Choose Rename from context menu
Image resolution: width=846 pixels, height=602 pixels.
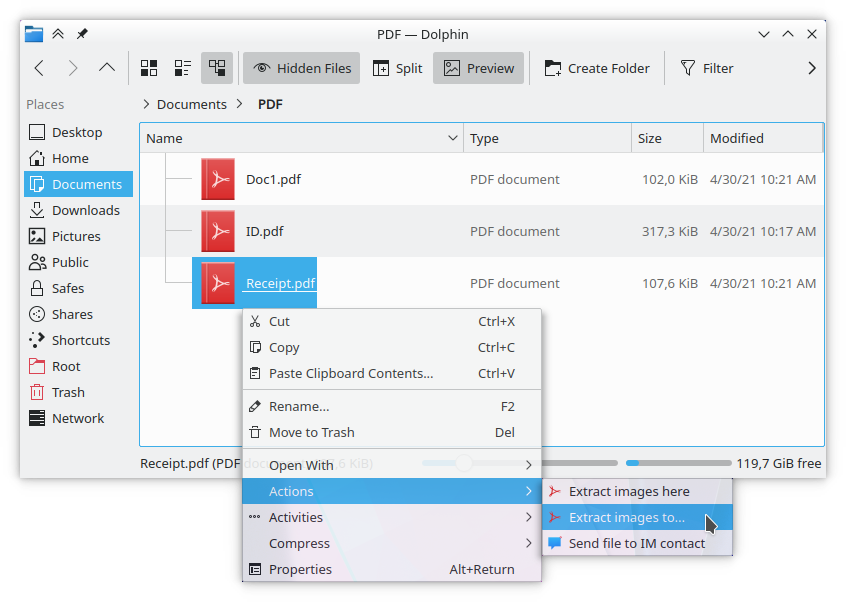[392, 406]
